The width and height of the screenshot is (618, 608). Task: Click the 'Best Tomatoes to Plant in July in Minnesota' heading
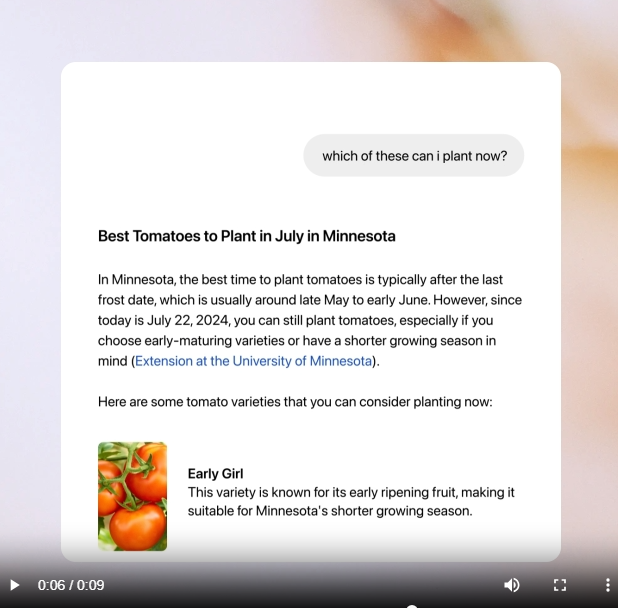point(247,236)
